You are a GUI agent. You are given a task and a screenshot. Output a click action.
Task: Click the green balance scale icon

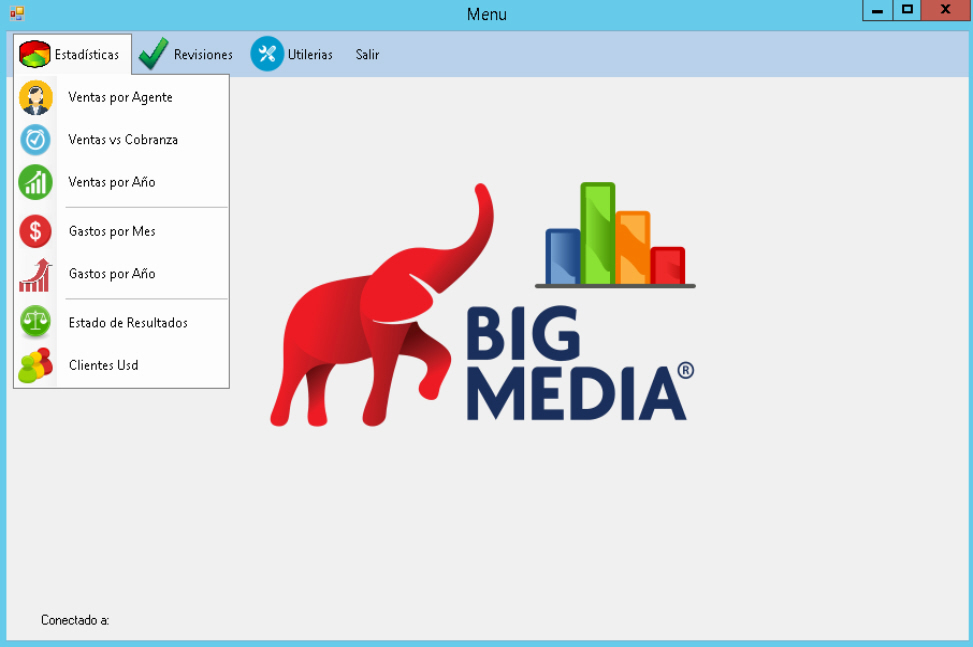point(36,323)
